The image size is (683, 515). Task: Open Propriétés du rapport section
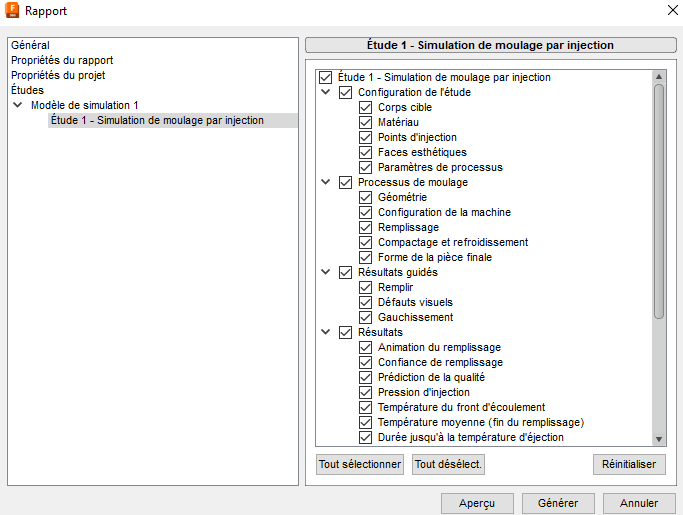pos(62,60)
